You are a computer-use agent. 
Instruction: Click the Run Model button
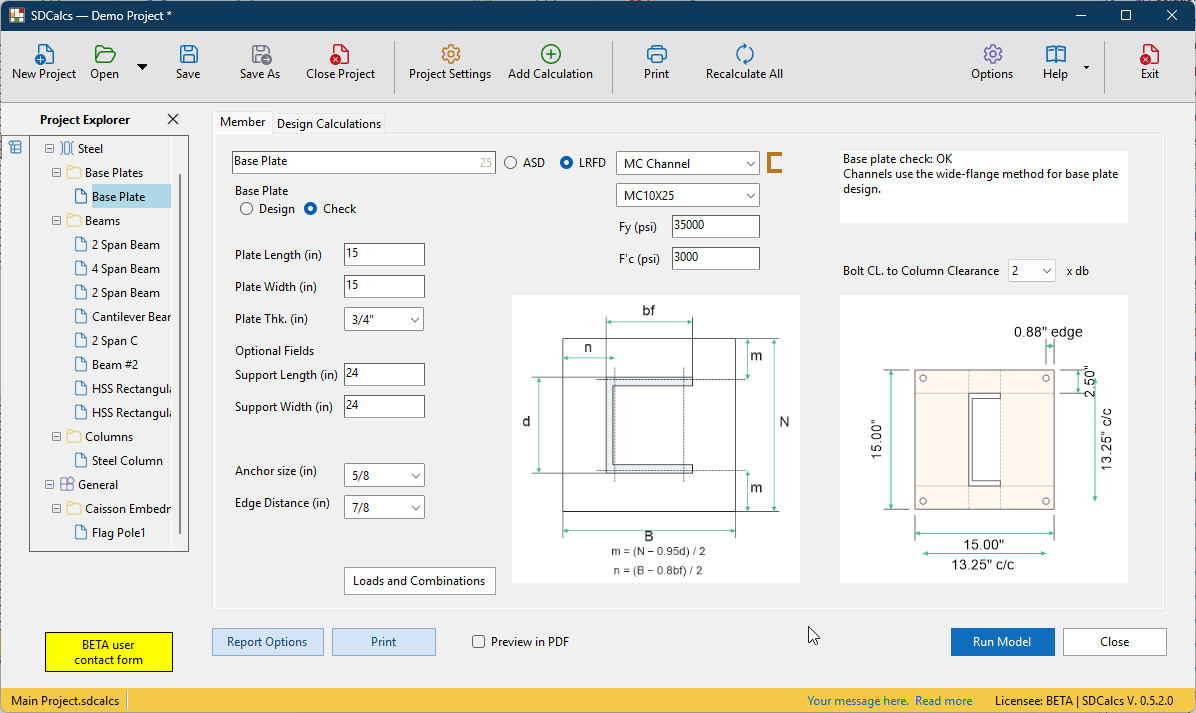(1002, 642)
